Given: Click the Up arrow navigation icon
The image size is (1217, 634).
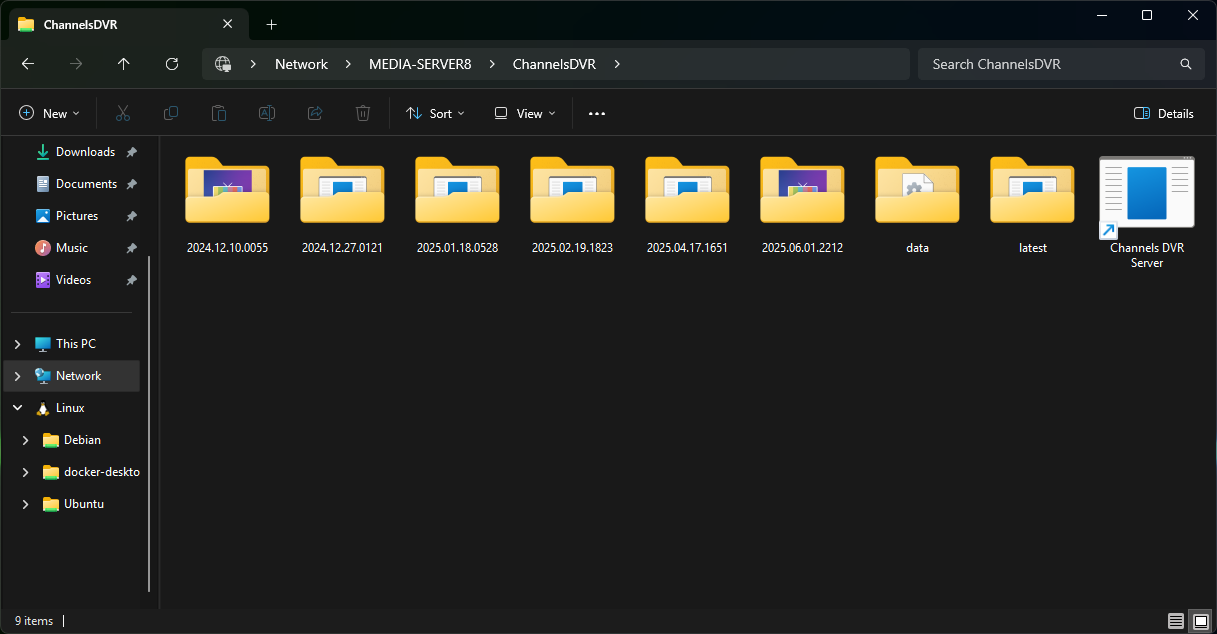Looking at the screenshot, I should [x=124, y=64].
